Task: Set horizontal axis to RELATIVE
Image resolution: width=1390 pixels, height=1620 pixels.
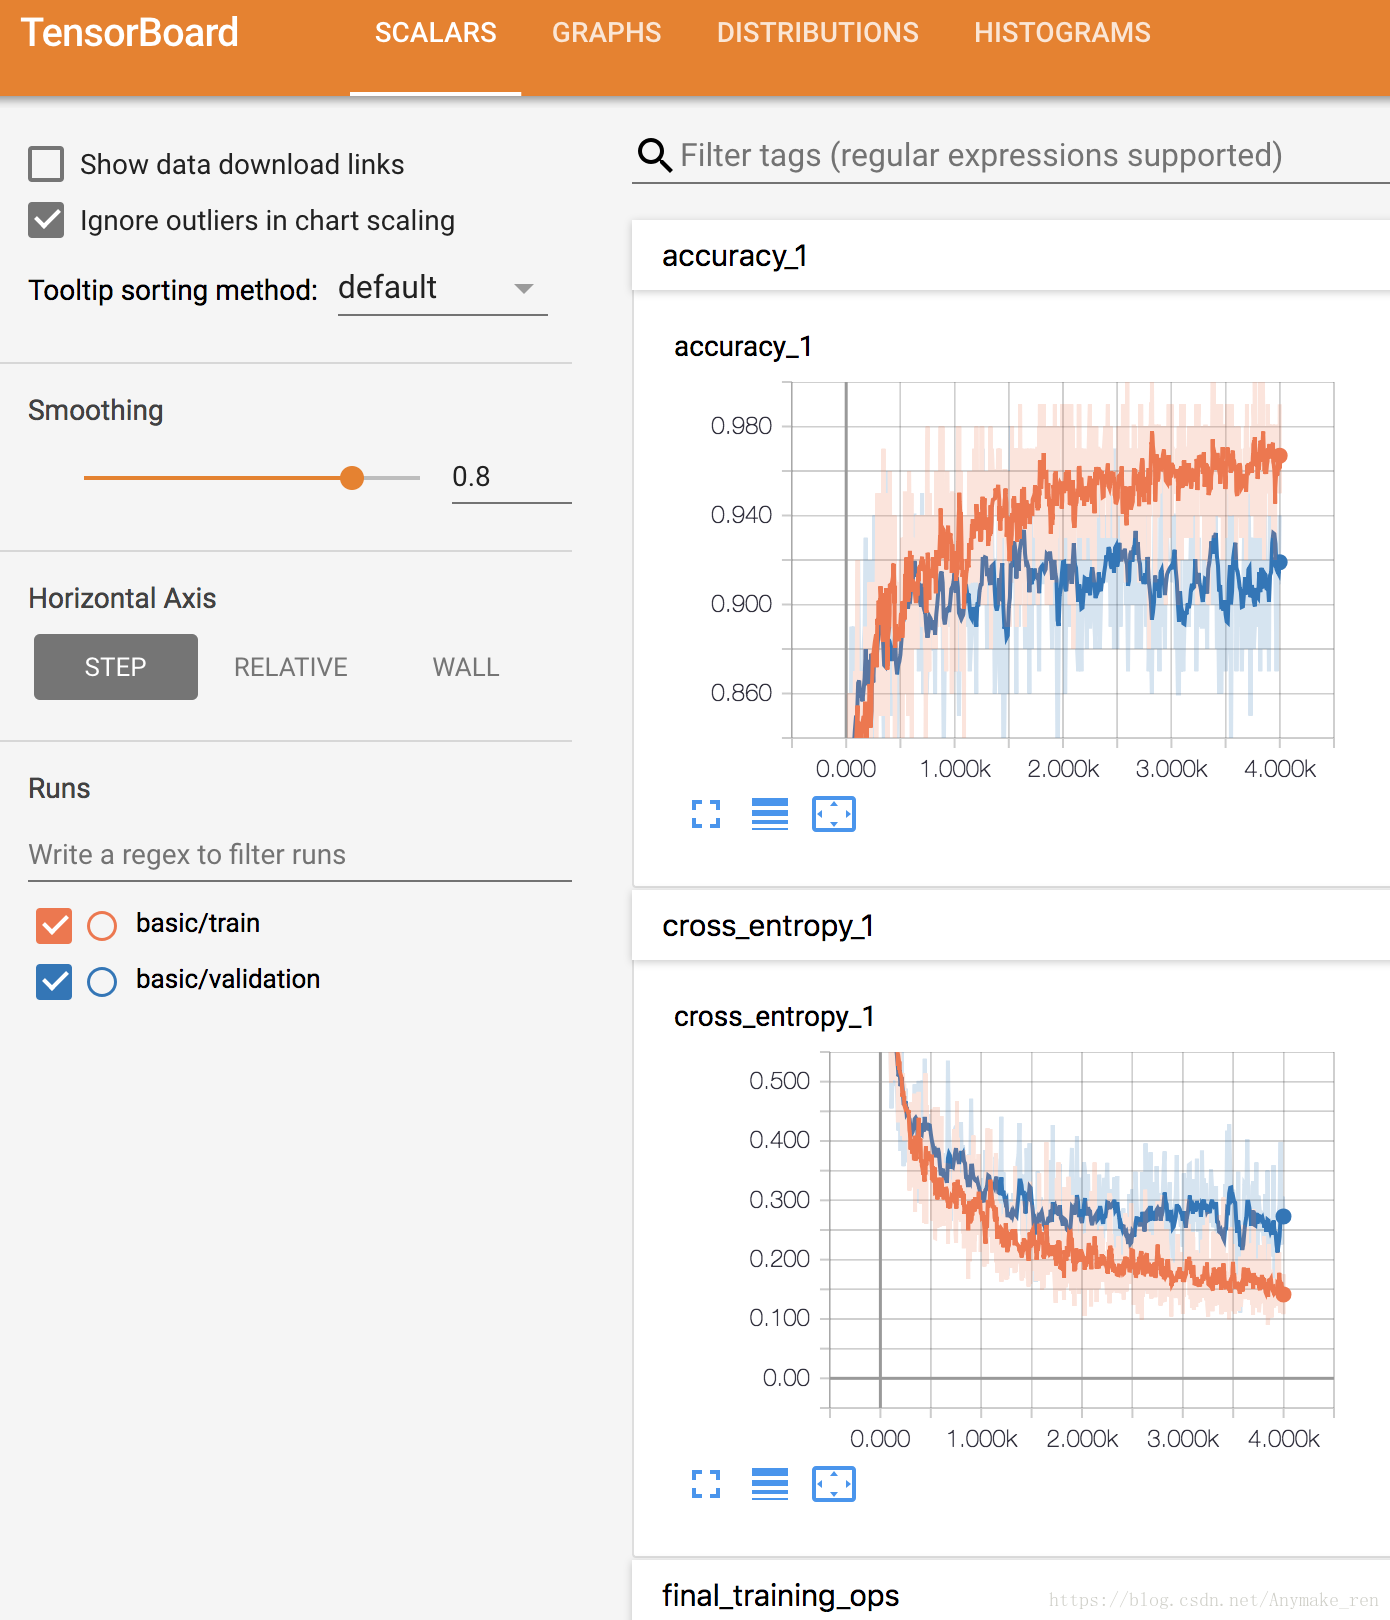Action: tap(291, 667)
